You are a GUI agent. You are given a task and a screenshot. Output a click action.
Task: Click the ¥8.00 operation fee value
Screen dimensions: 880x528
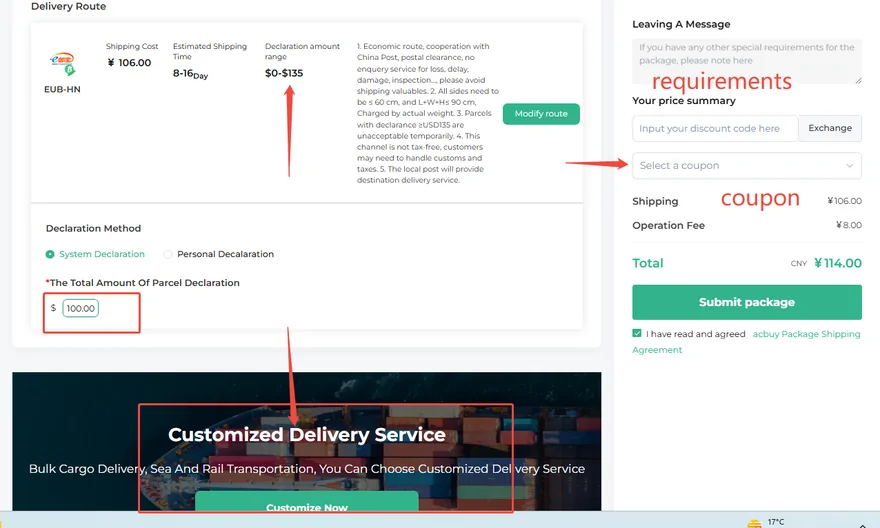pyautogui.click(x=849, y=225)
